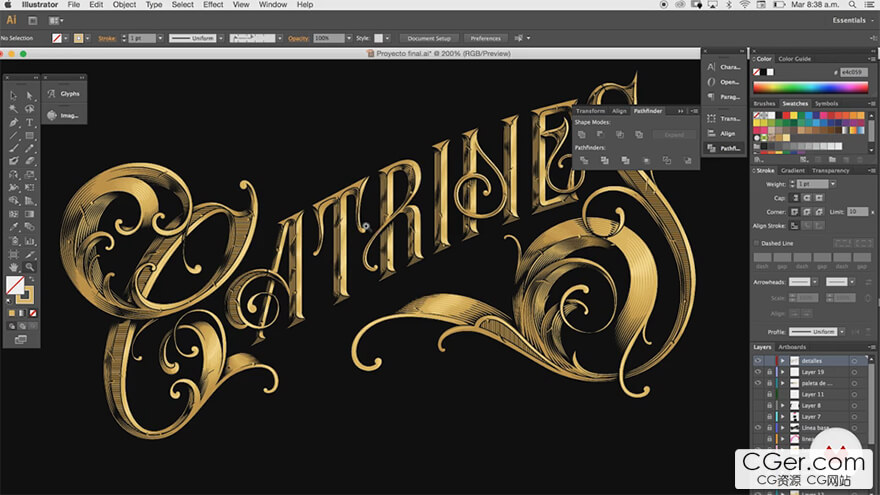This screenshot has width=880, height=495.
Task: Select the Line Segment tool
Action: point(13,135)
